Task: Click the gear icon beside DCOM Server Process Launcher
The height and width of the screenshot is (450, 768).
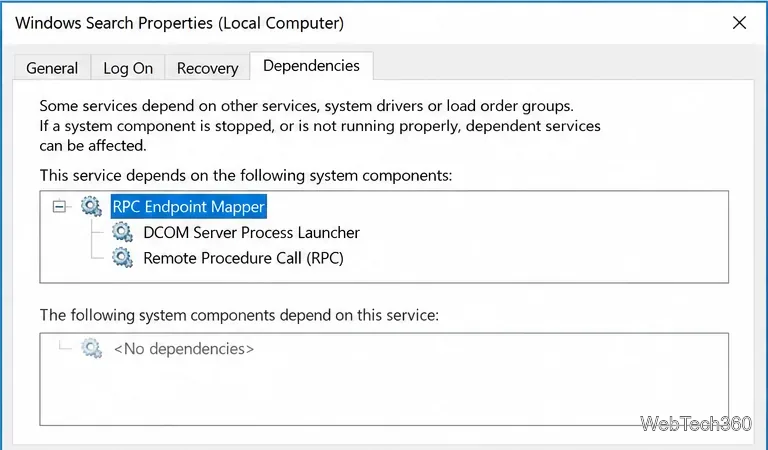Action: tap(122, 233)
